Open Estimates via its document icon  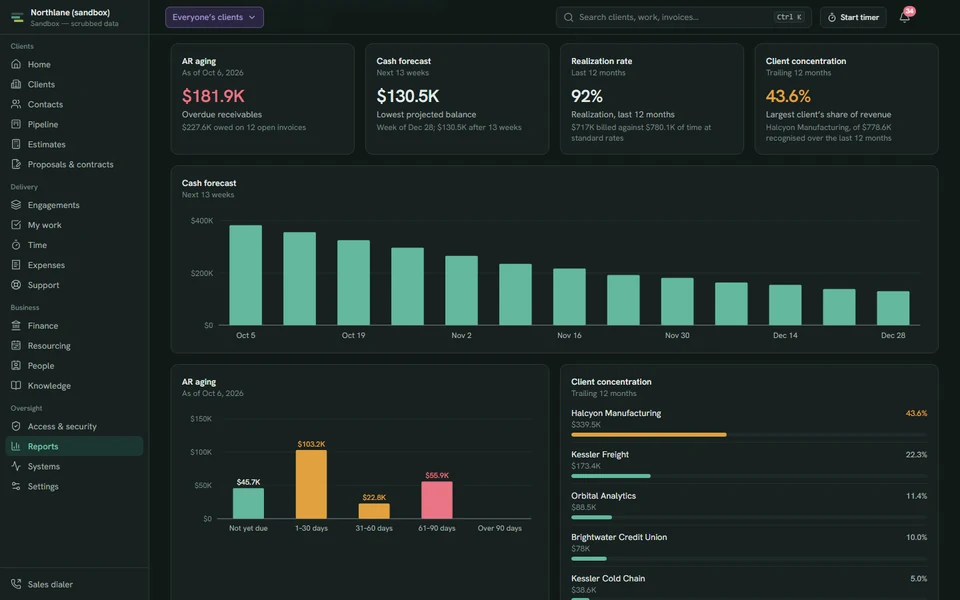(x=16, y=144)
